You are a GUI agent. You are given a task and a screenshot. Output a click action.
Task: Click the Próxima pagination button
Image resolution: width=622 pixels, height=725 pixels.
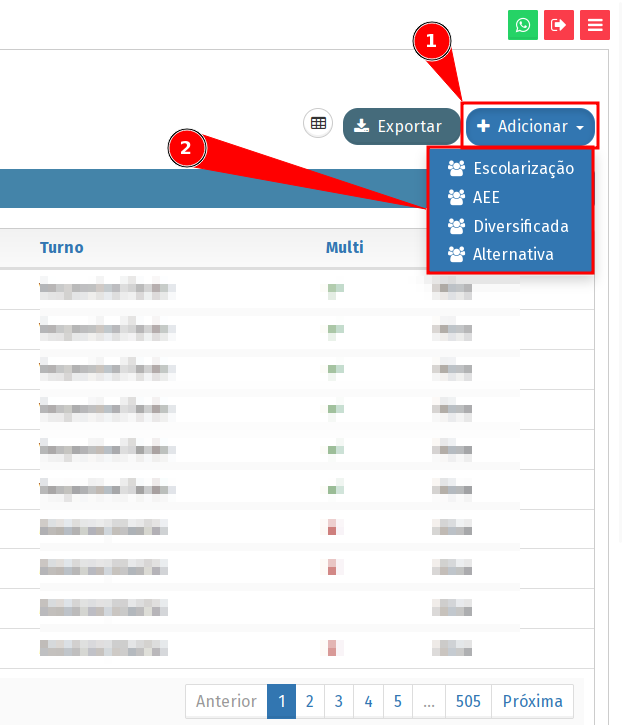[x=532, y=701]
